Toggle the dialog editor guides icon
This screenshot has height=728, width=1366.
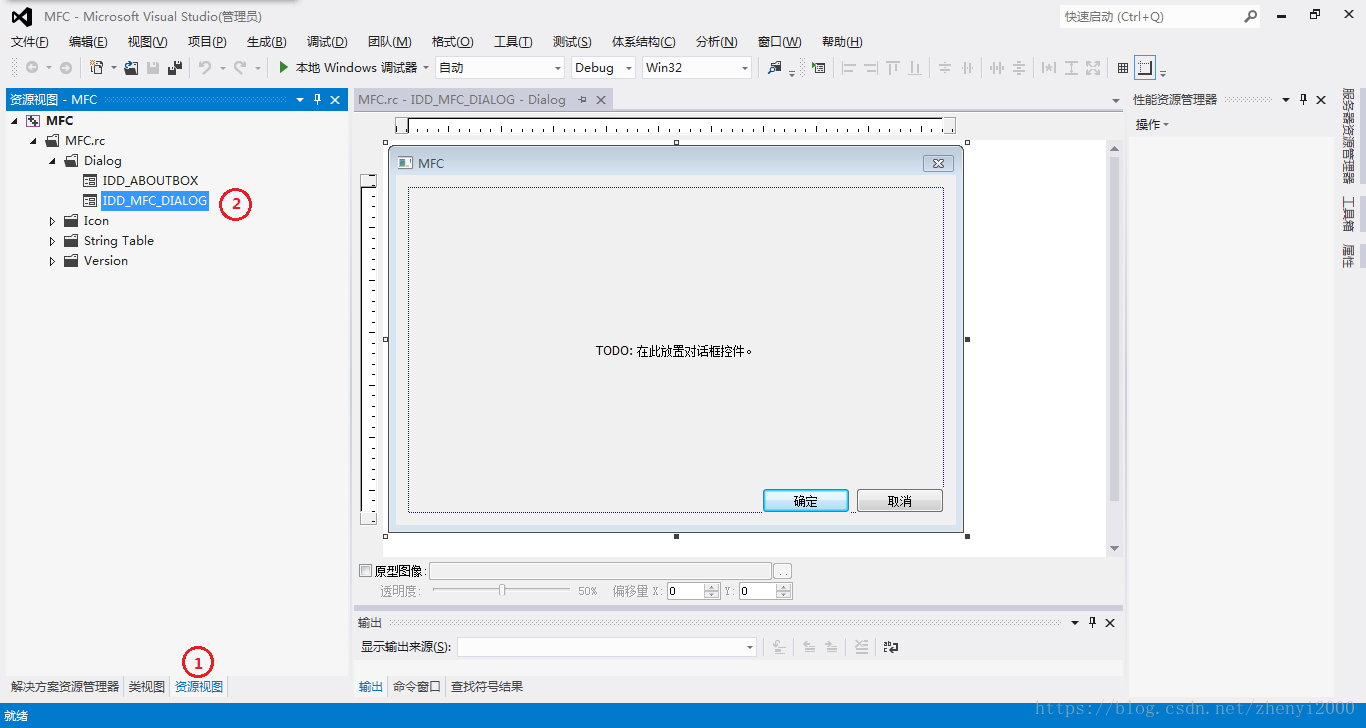(1145, 68)
